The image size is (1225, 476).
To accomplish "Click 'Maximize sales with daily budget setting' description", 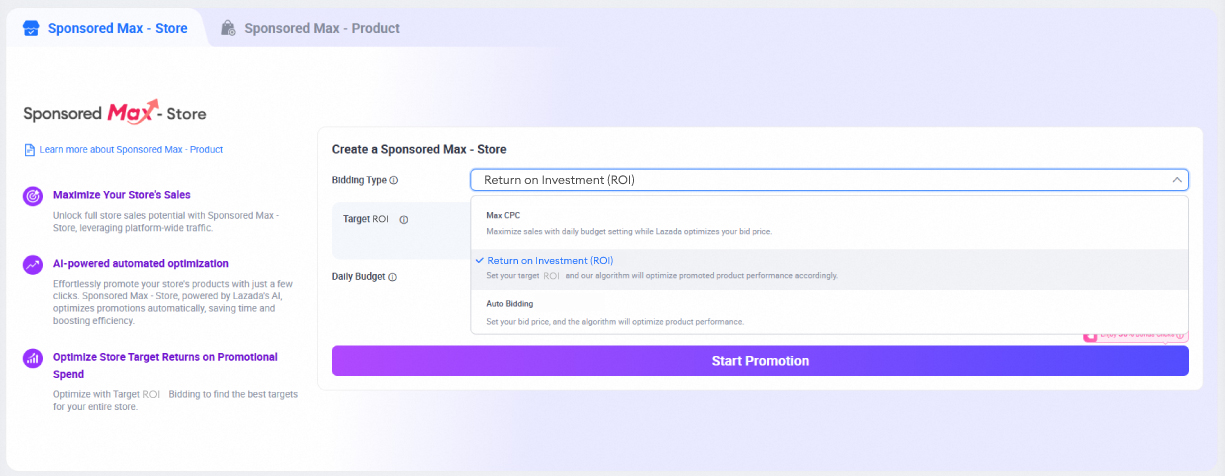I will (x=629, y=232).
